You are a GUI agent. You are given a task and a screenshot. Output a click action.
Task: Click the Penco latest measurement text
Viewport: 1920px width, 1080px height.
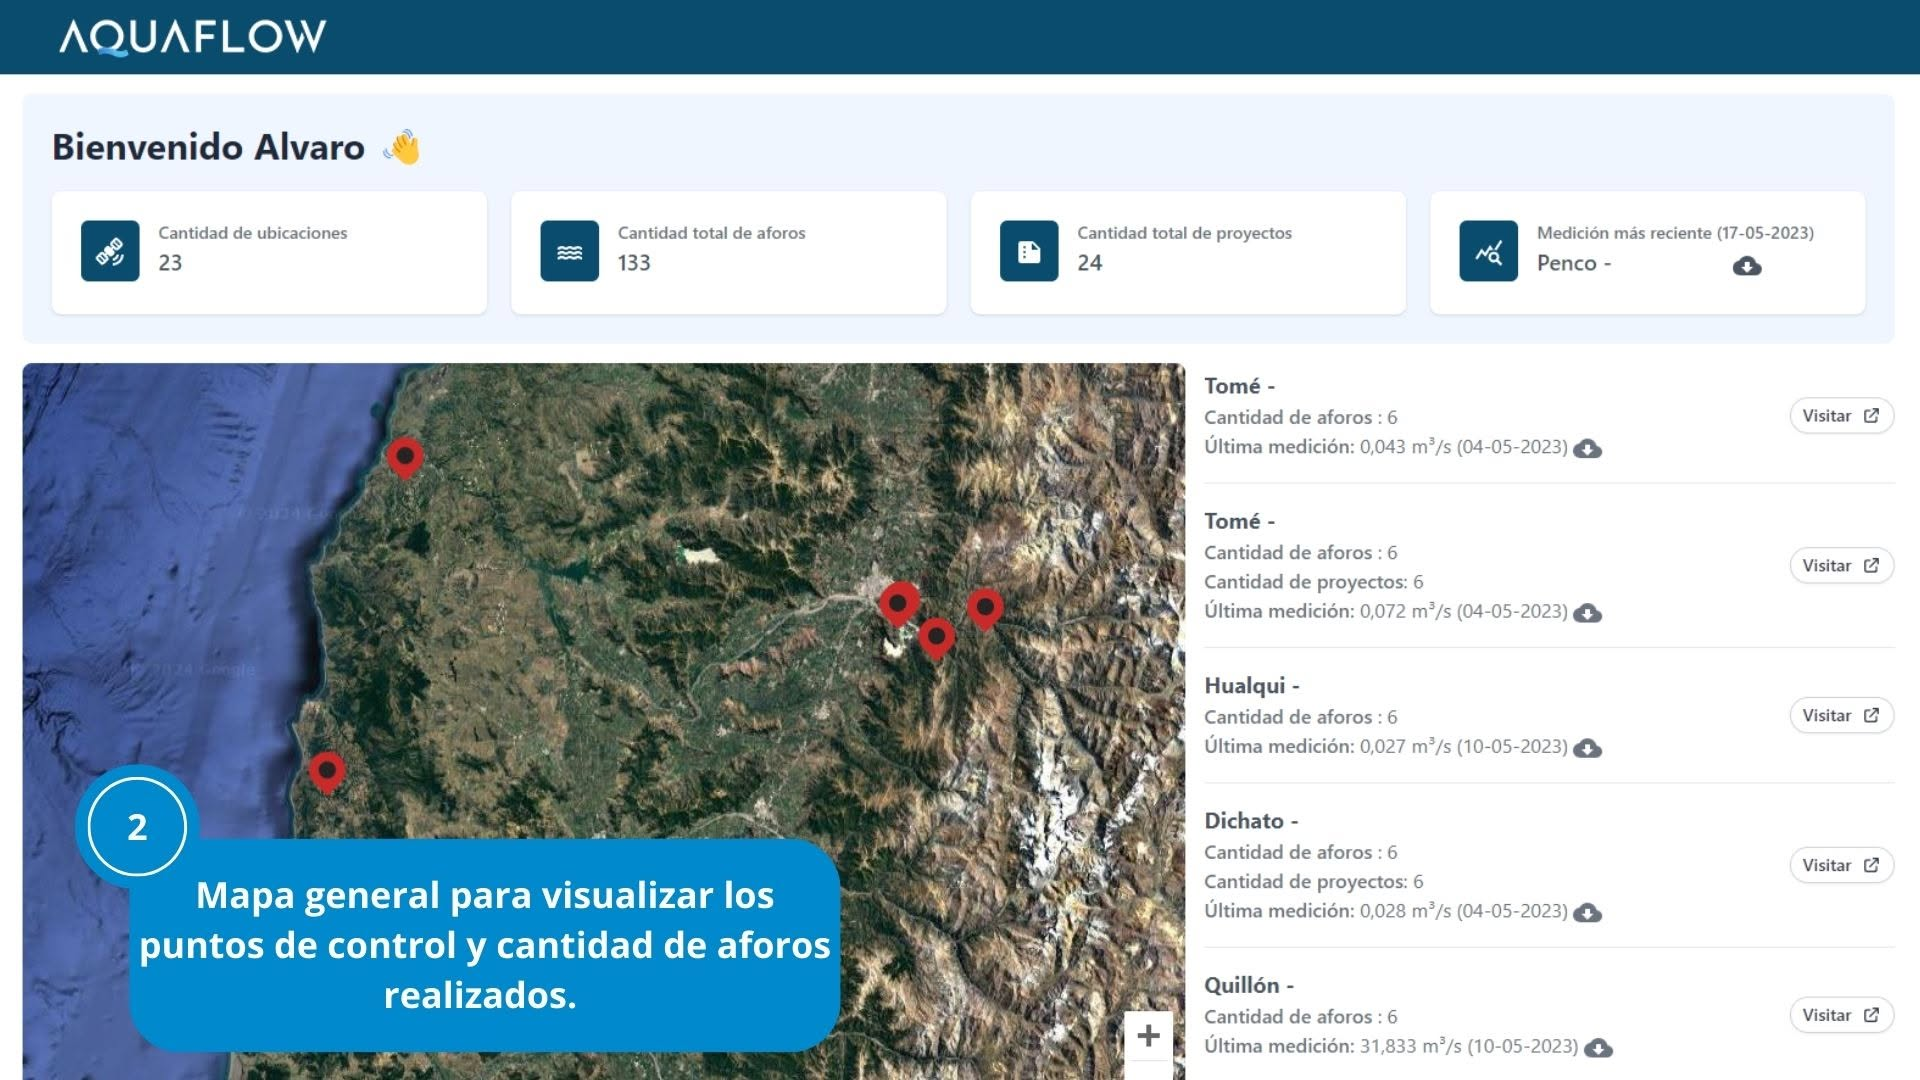click(1574, 263)
